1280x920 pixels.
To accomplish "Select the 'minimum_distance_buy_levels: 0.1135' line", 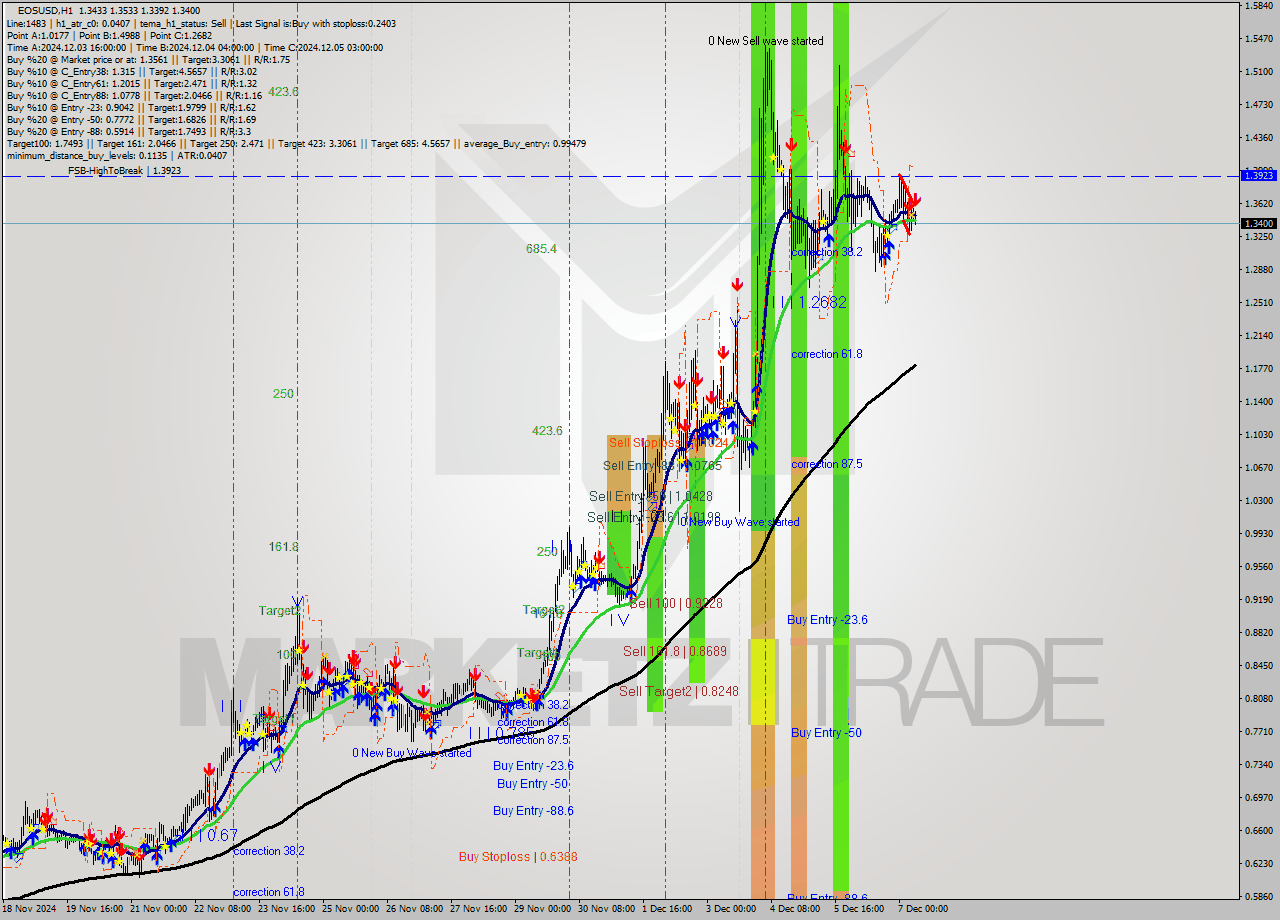I will [116, 155].
